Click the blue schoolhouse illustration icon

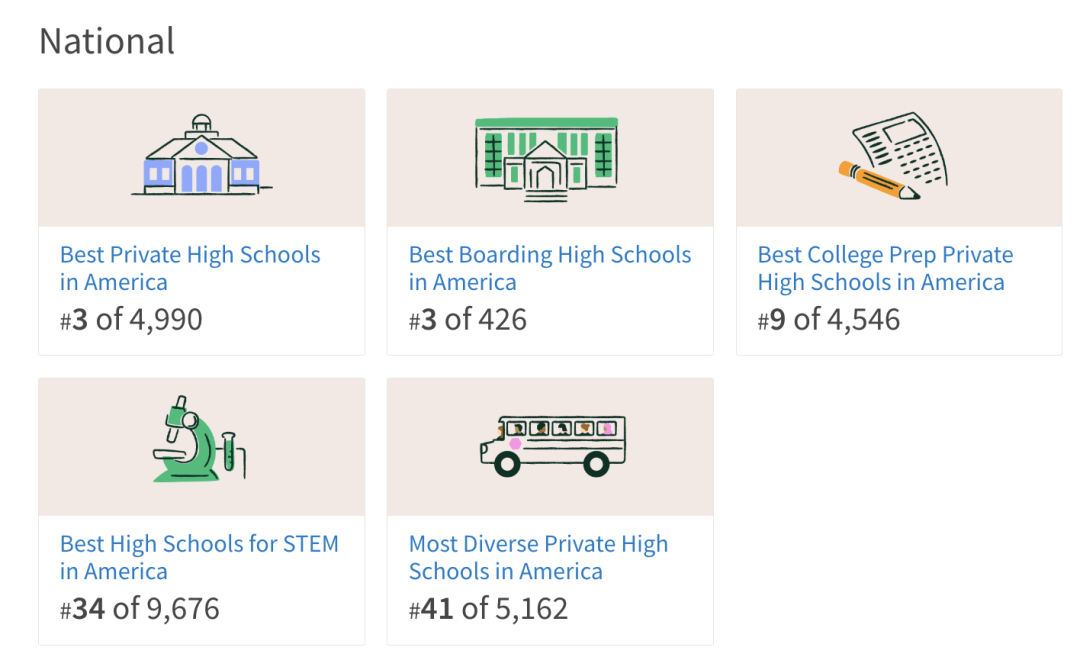tap(201, 155)
